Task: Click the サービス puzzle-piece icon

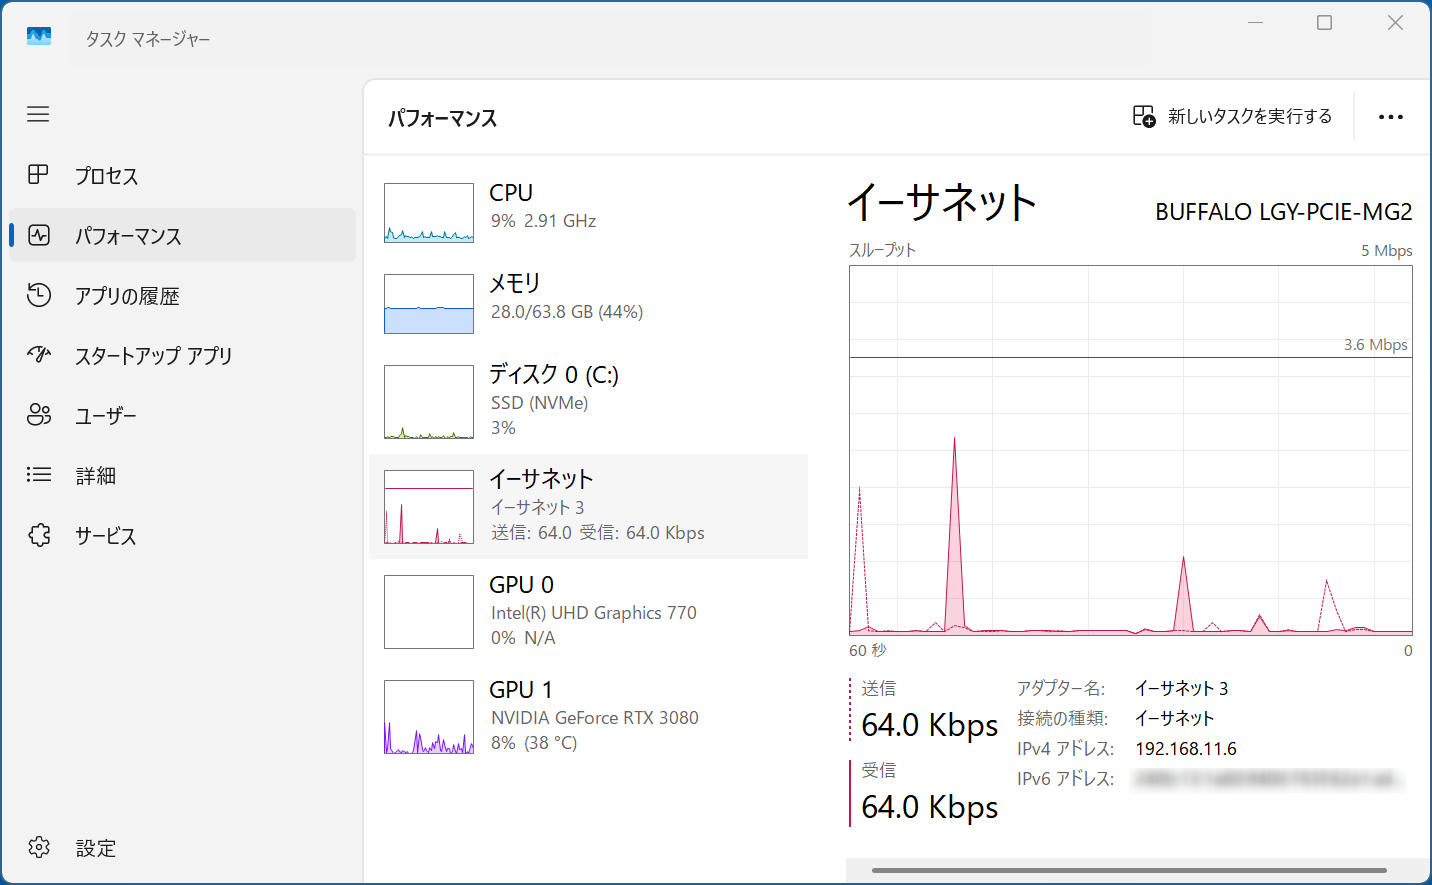Action: pos(39,535)
